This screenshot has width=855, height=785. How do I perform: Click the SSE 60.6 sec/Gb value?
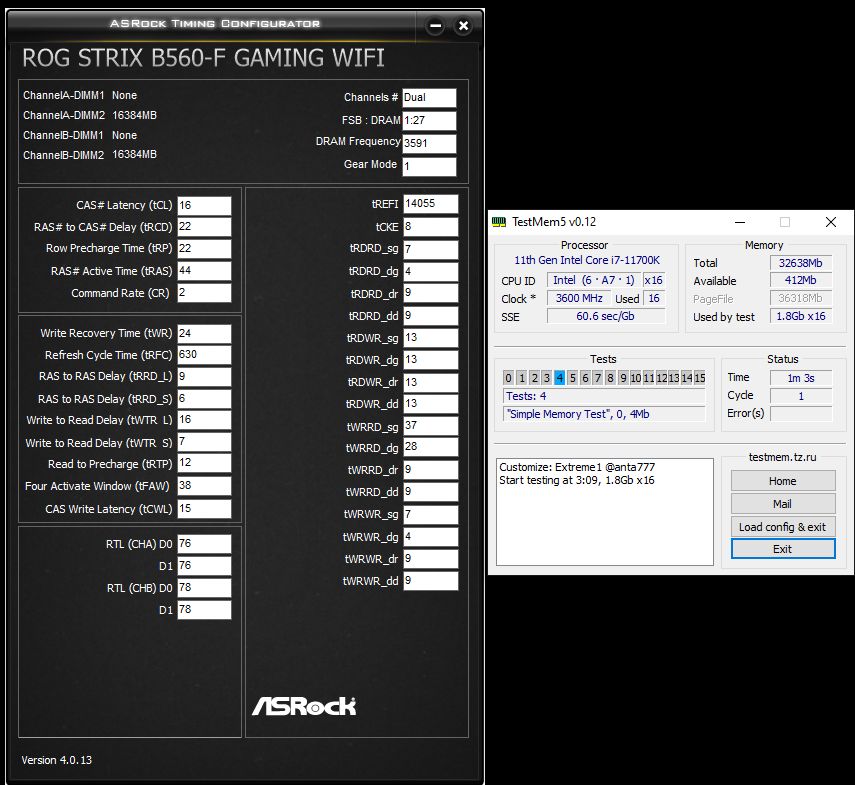(x=606, y=316)
